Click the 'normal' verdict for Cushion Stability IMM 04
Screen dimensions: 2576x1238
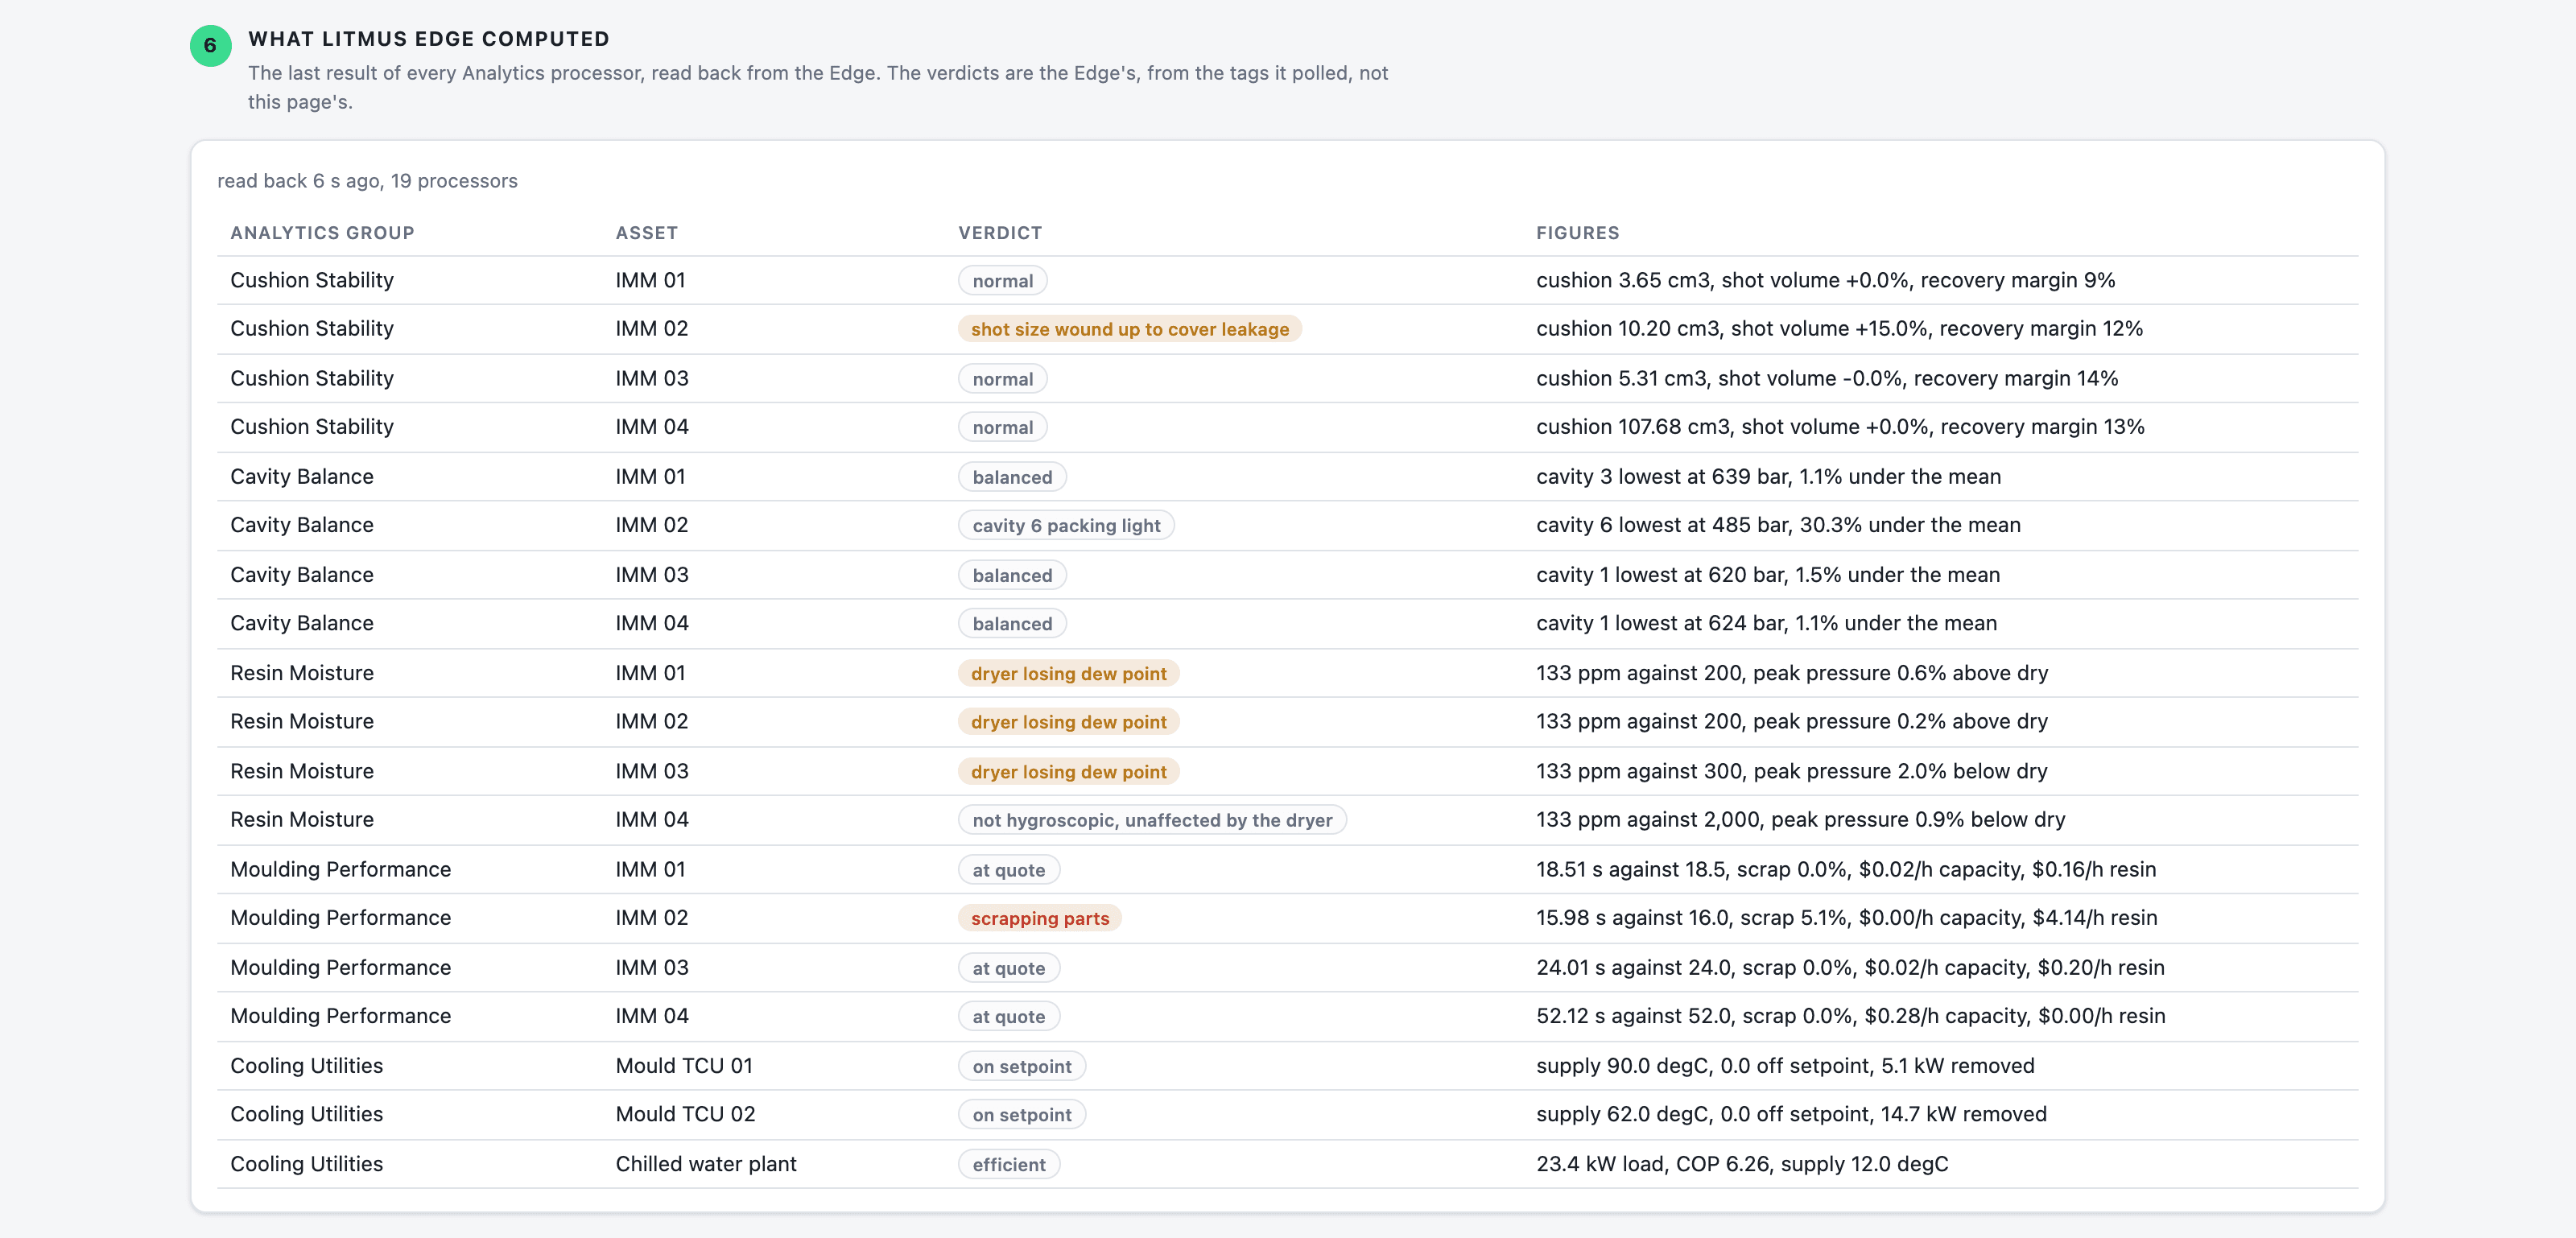pyautogui.click(x=1002, y=427)
